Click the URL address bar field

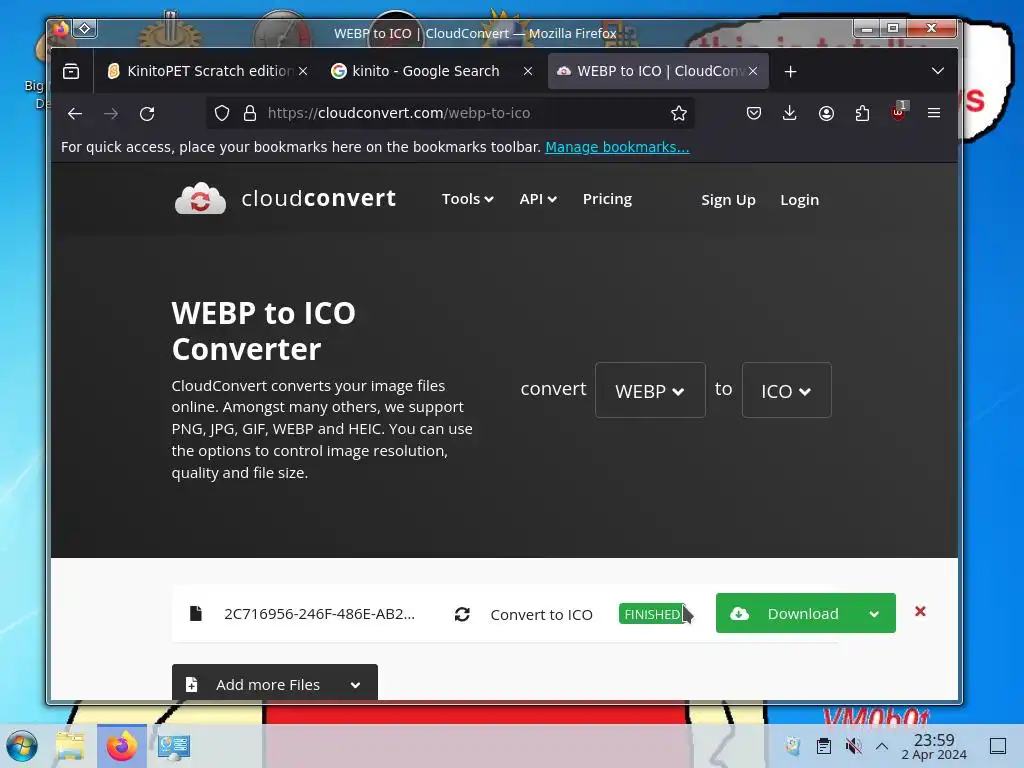[451, 114]
